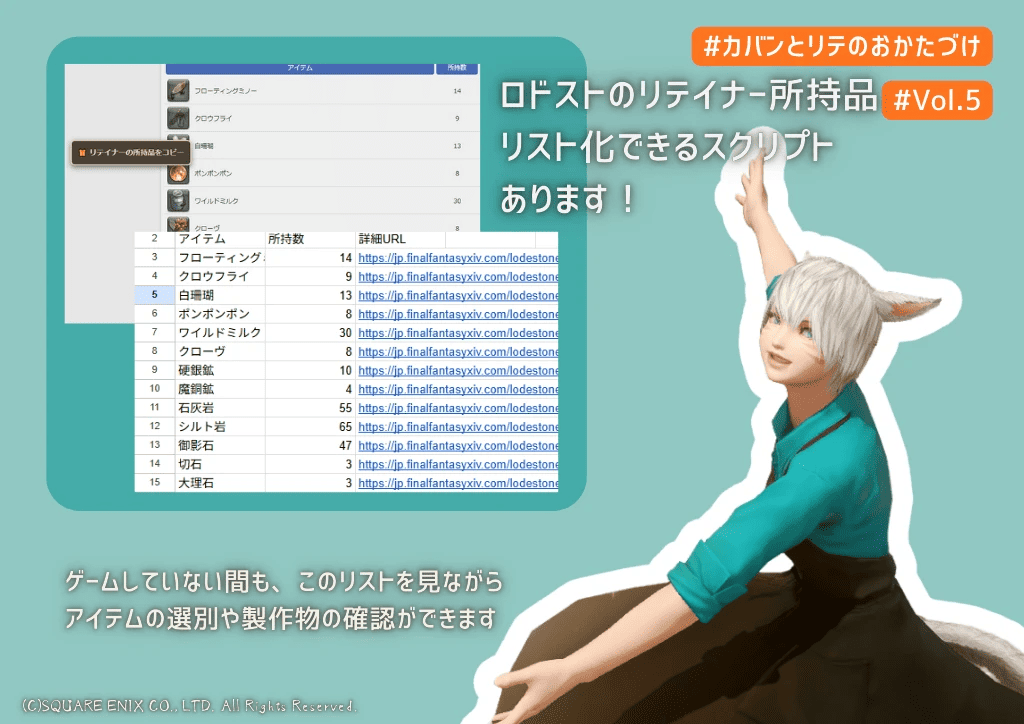Viewport: 1024px width, 724px height.
Task: Select the シルト岩 spreadsheet cell
Action: (220, 427)
